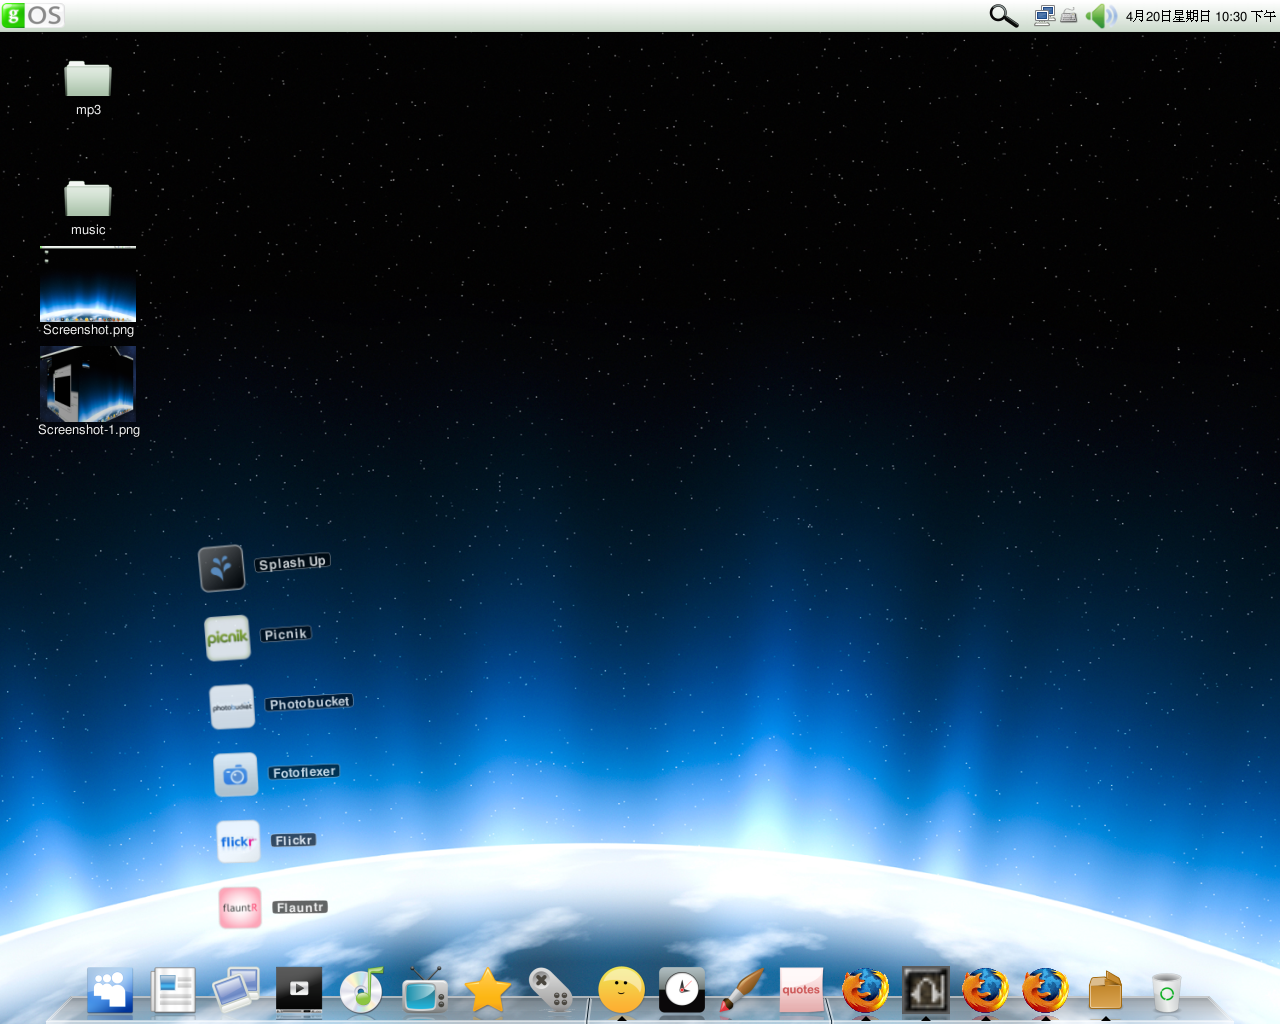Click the two-monitors computer icon in dock
Screen dimensions: 1280x1024
tap(236, 990)
